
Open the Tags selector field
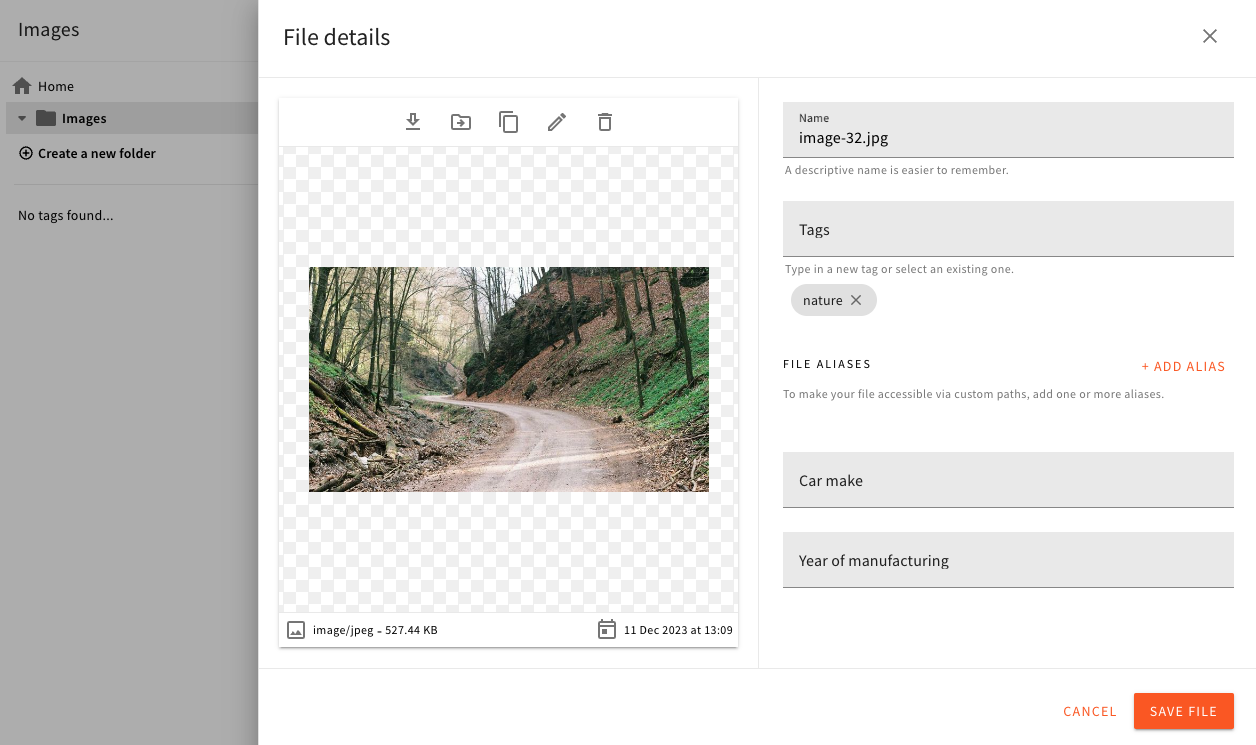click(x=1008, y=229)
